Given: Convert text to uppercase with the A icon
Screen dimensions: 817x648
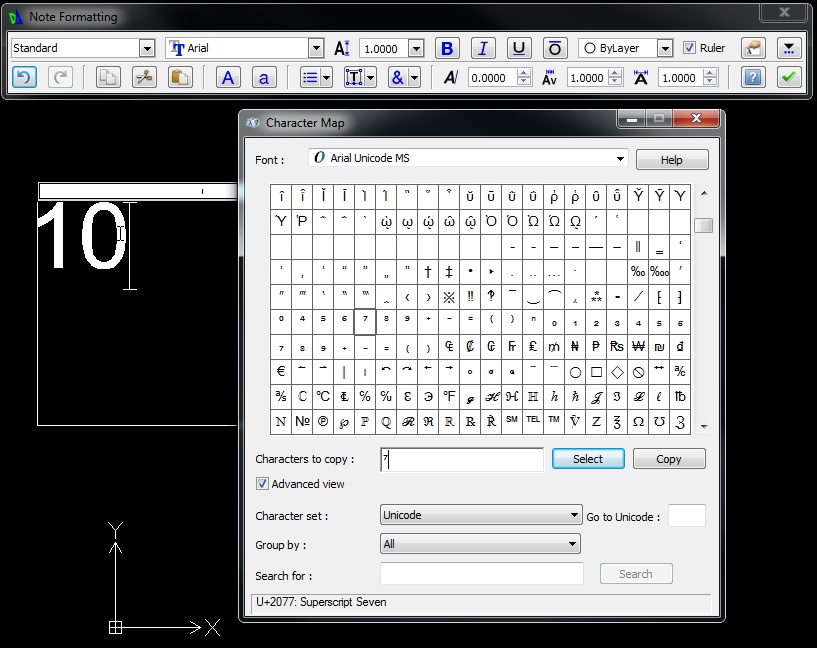Looking at the screenshot, I should 228,78.
